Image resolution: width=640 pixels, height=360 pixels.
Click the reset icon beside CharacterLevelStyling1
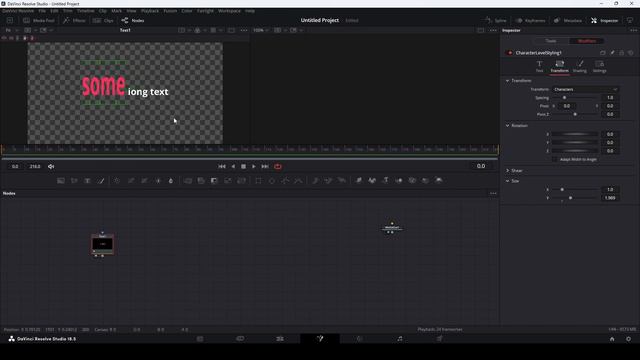(x=631, y=53)
